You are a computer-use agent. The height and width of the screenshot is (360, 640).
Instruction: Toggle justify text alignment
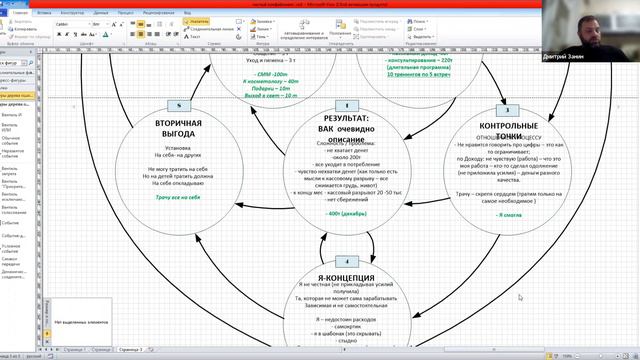point(157,35)
